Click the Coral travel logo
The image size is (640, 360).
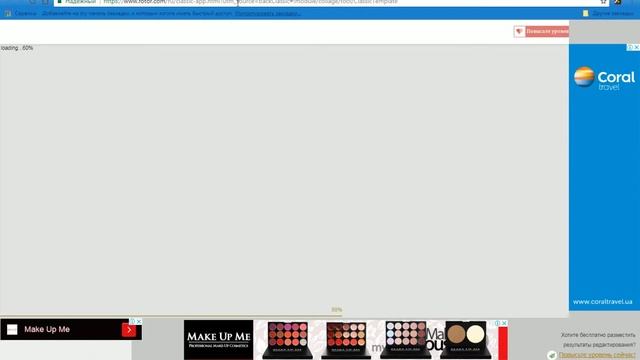click(x=604, y=78)
